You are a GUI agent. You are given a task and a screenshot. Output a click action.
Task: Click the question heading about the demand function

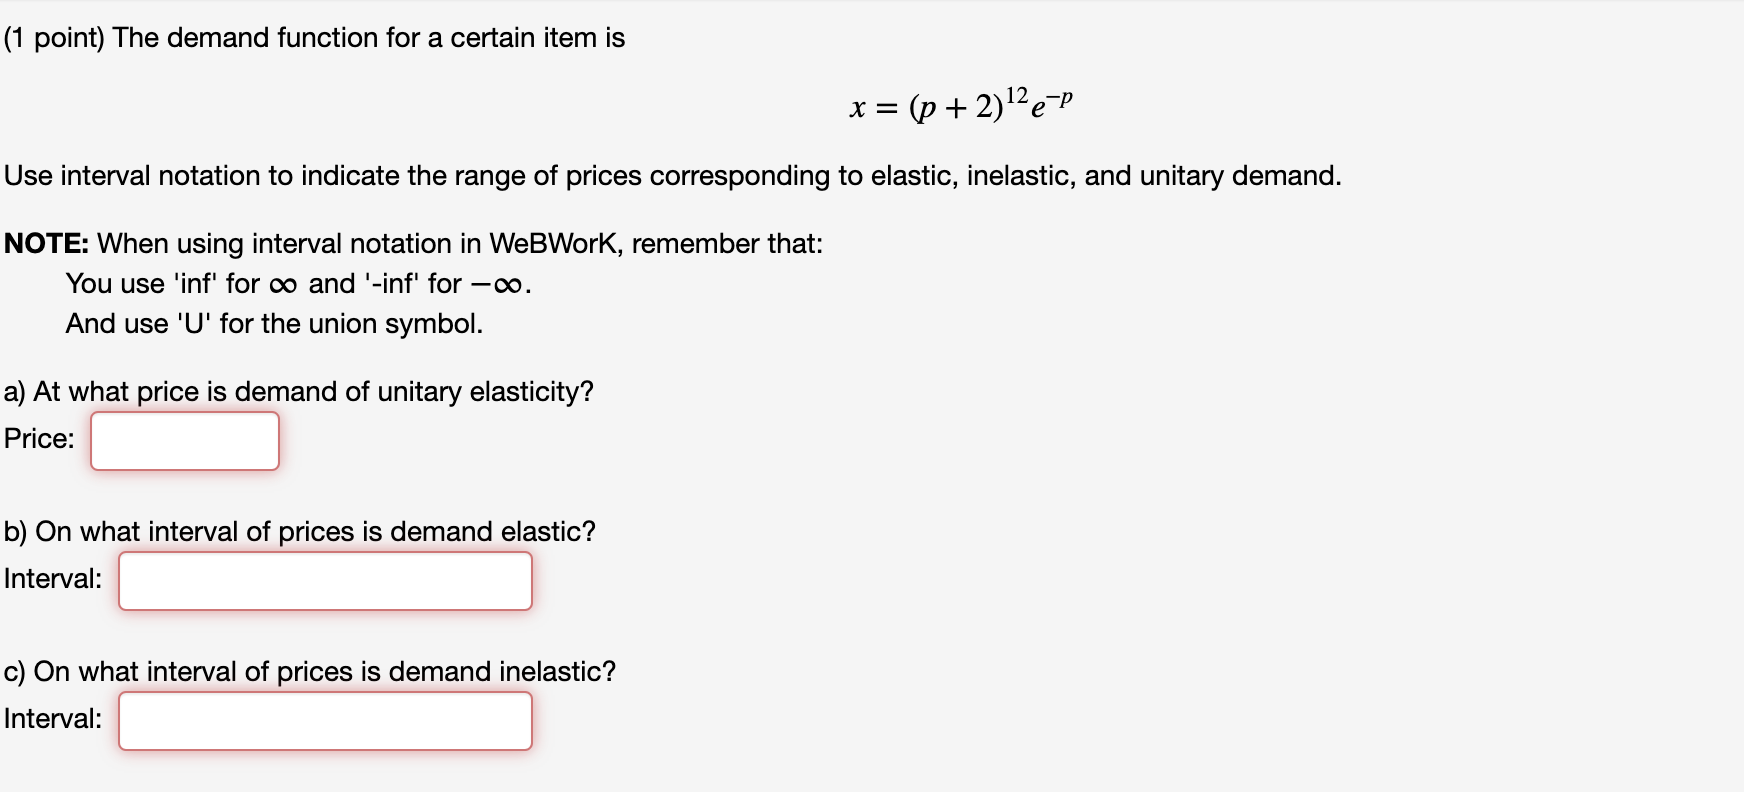click(x=312, y=37)
